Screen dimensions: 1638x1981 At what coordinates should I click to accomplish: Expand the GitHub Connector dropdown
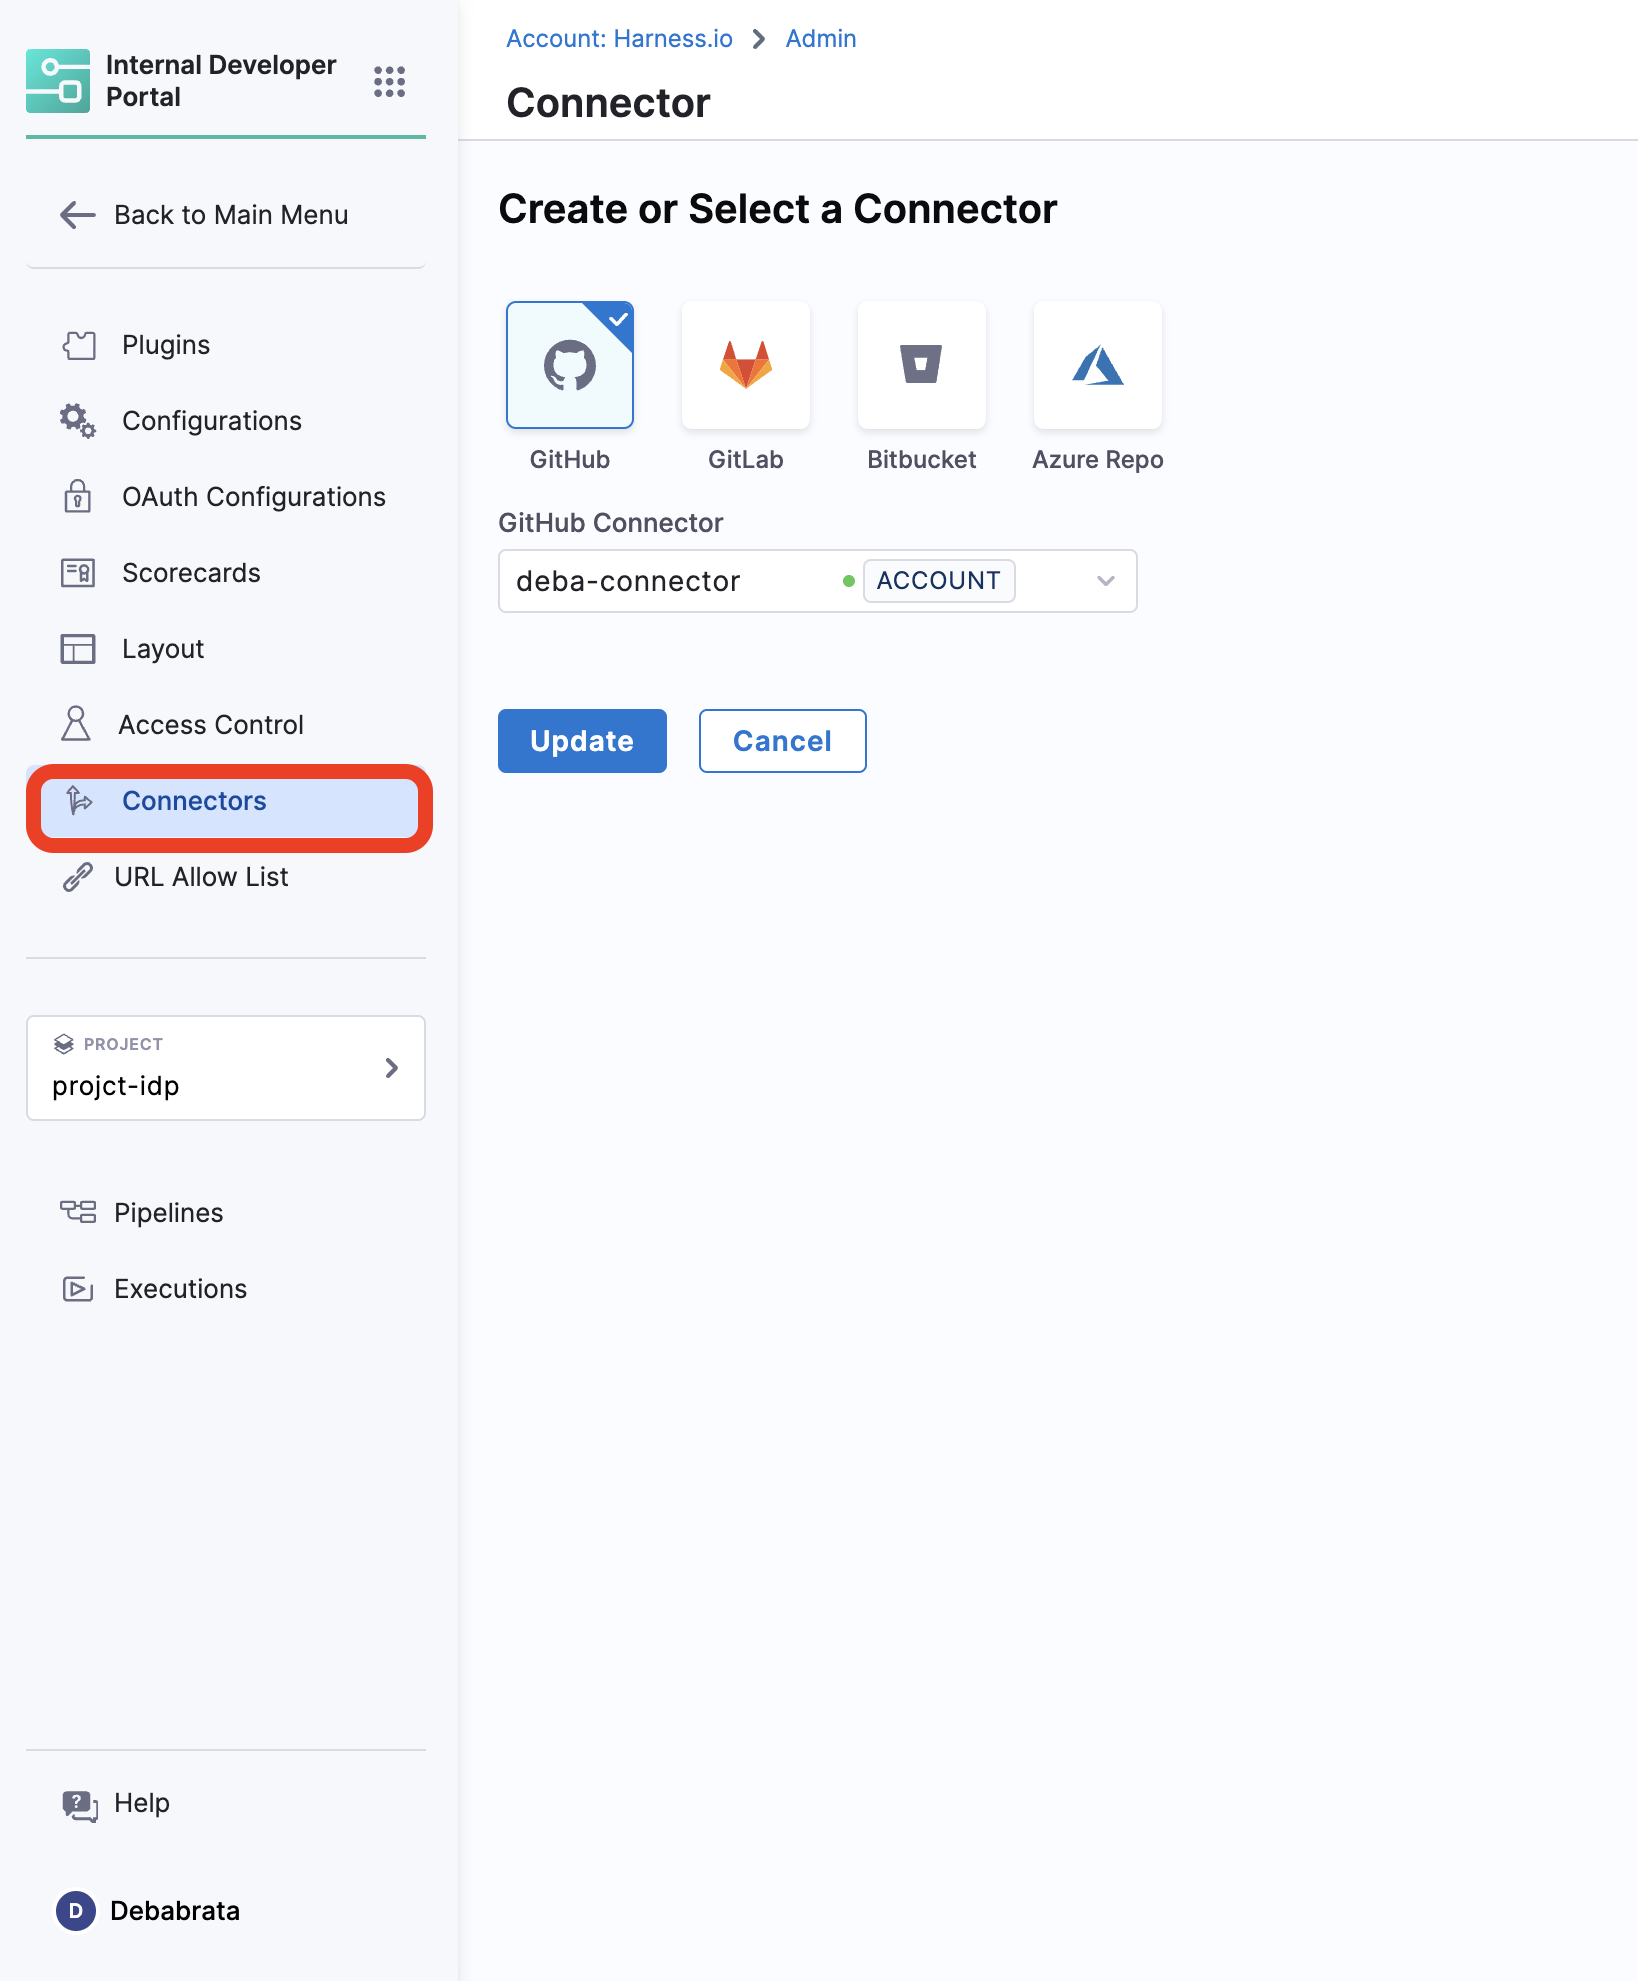[1105, 581]
